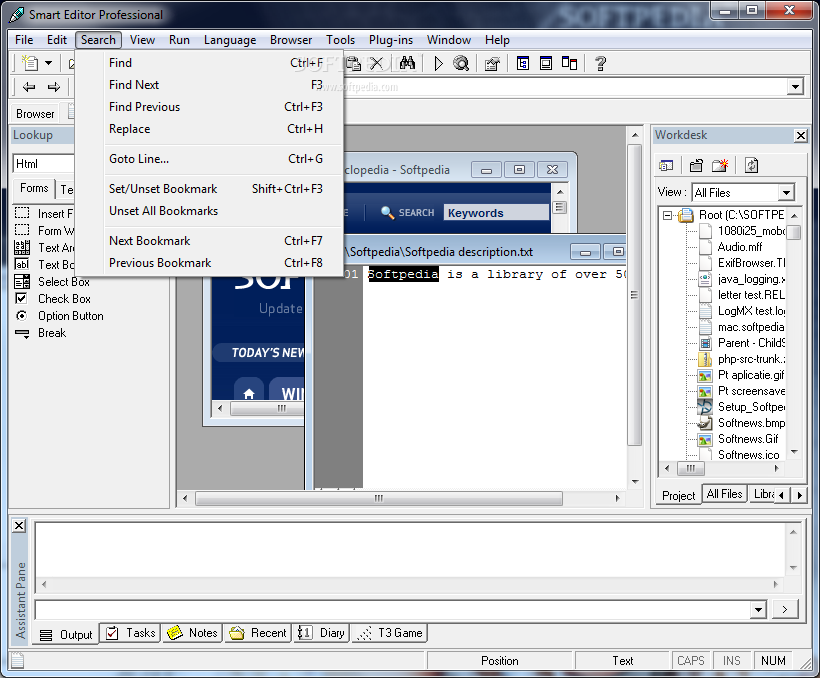Close the Assistant Pane
820x678 pixels.
(x=19, y=525)
